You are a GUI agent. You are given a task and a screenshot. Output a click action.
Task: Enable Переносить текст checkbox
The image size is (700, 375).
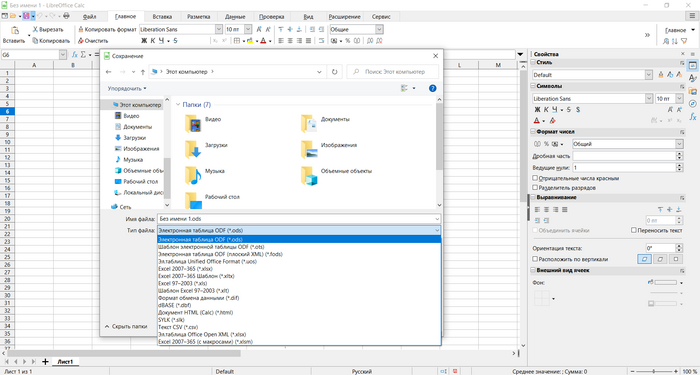point(633,230)
